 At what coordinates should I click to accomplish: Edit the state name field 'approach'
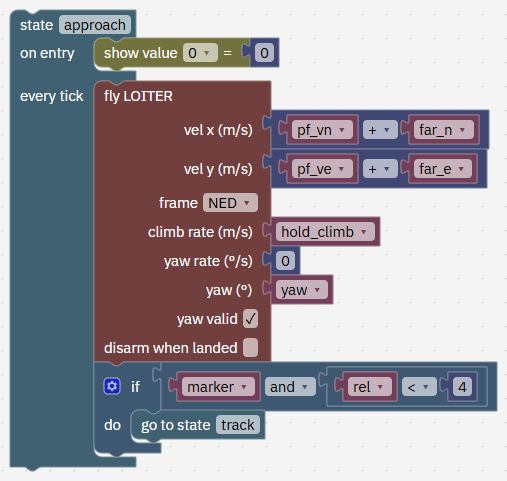[95, 25]
